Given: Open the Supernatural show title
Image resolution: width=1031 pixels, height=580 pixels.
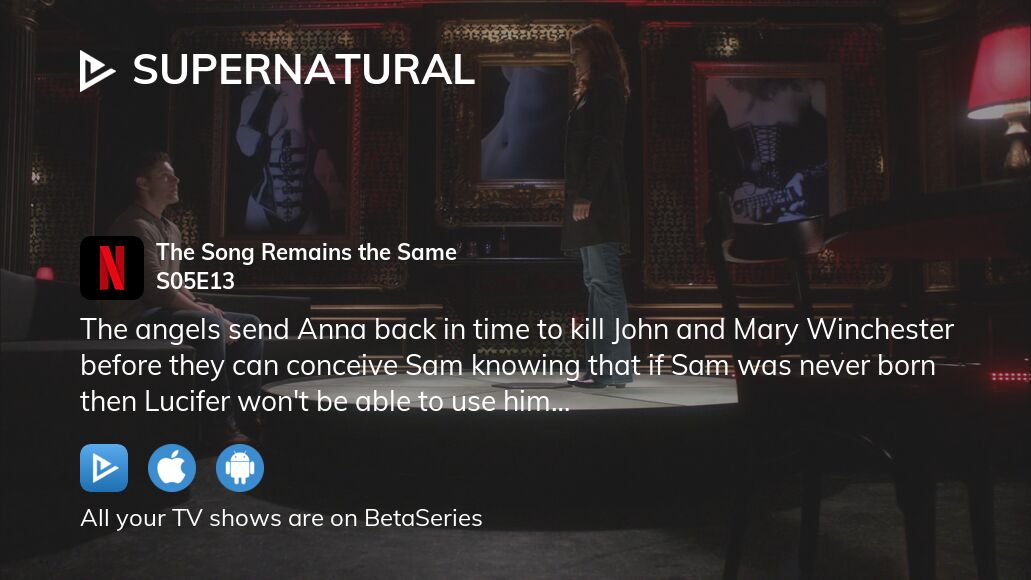Looking at the screenshot, I should [x=304, y=70].
